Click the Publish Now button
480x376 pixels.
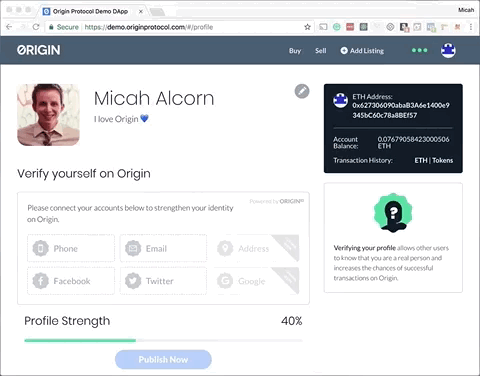[x=163, y=359]
